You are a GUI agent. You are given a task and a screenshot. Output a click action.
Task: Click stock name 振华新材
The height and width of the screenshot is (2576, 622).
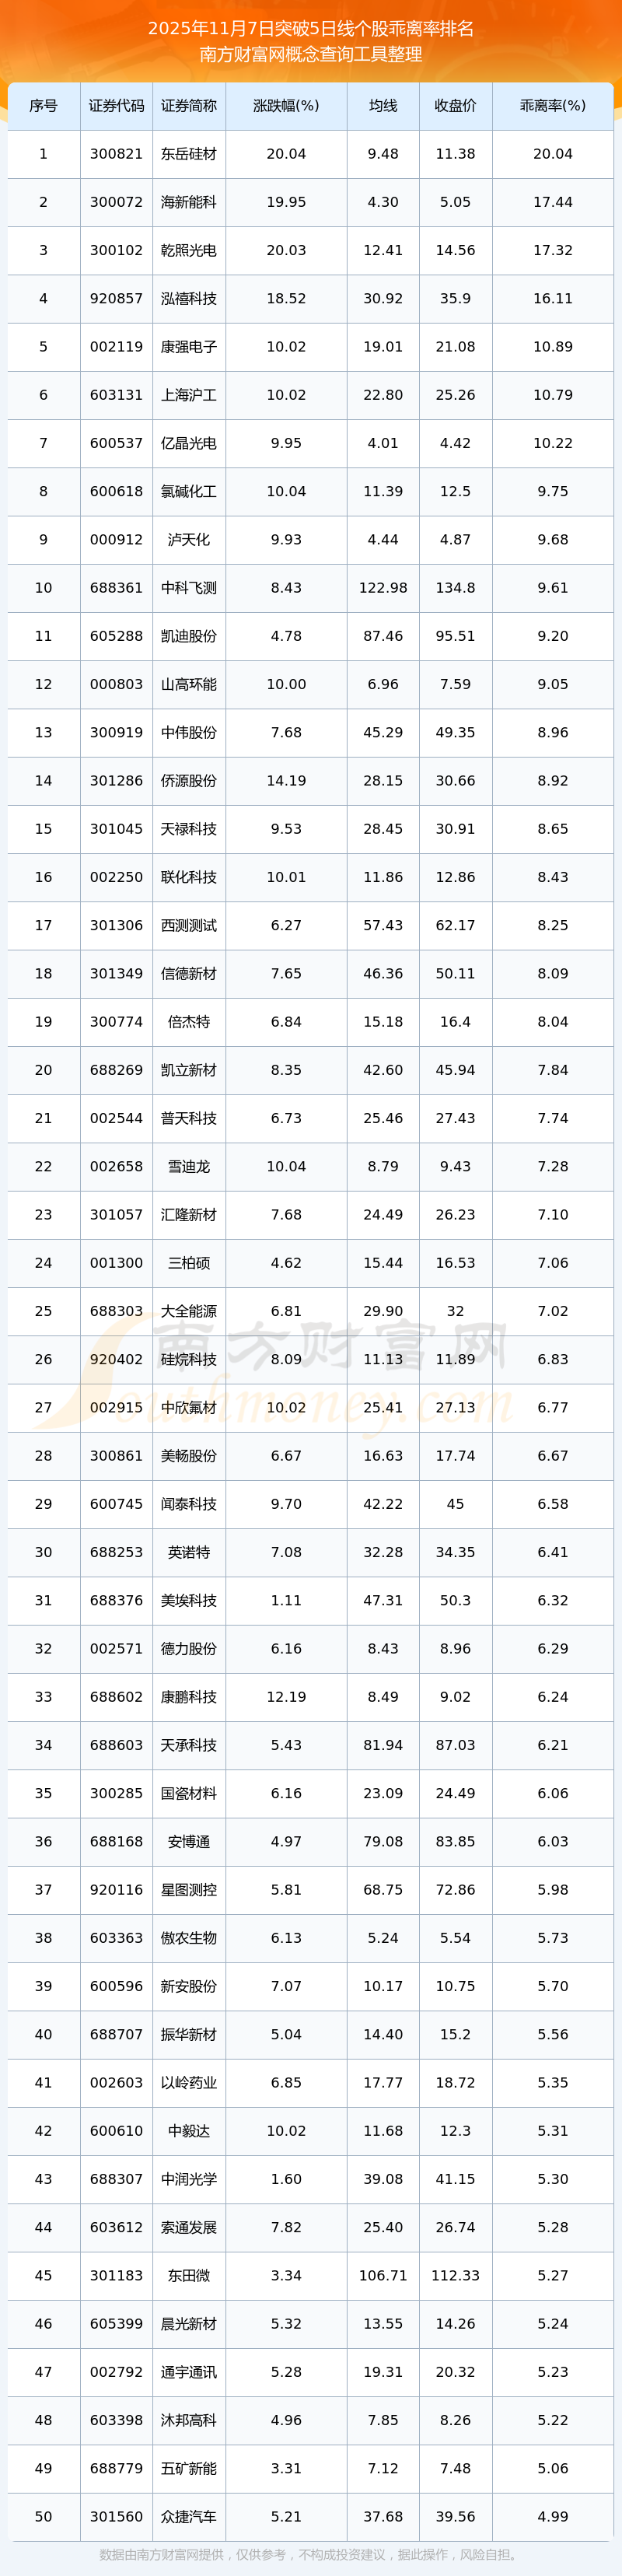coord(189,2034)
